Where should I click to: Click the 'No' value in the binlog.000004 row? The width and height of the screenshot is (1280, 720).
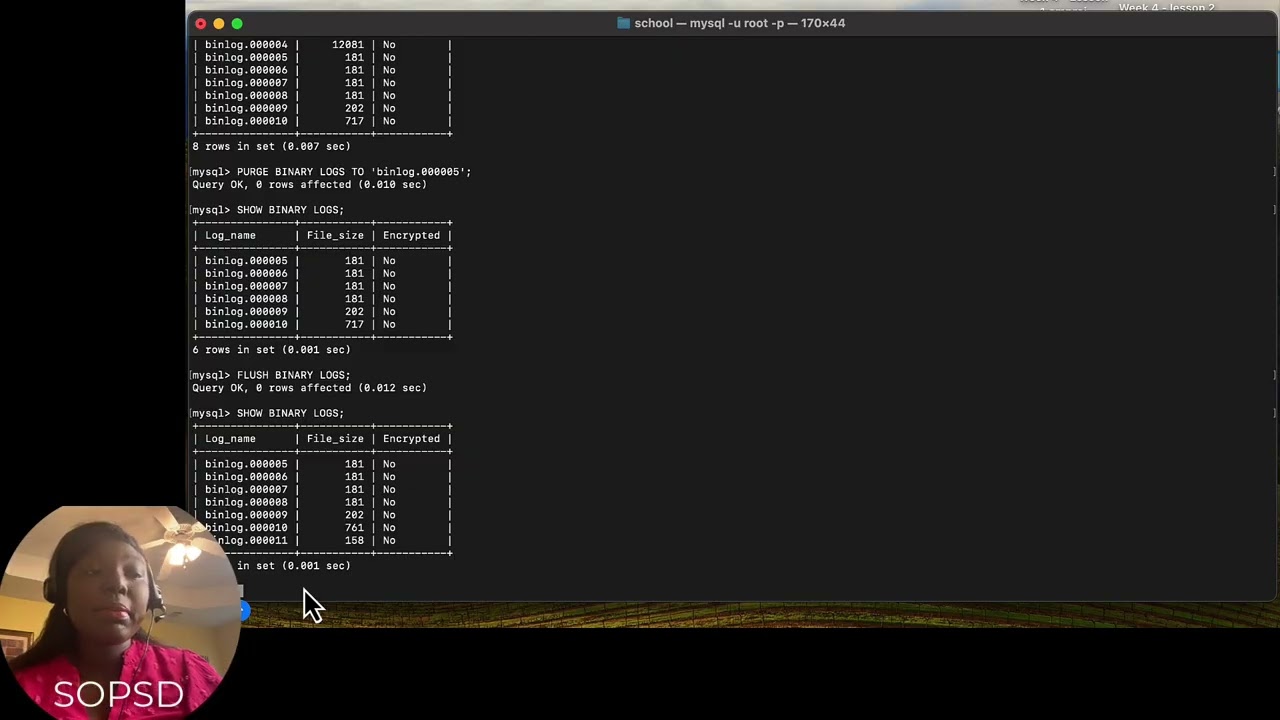tap(389, 45)
